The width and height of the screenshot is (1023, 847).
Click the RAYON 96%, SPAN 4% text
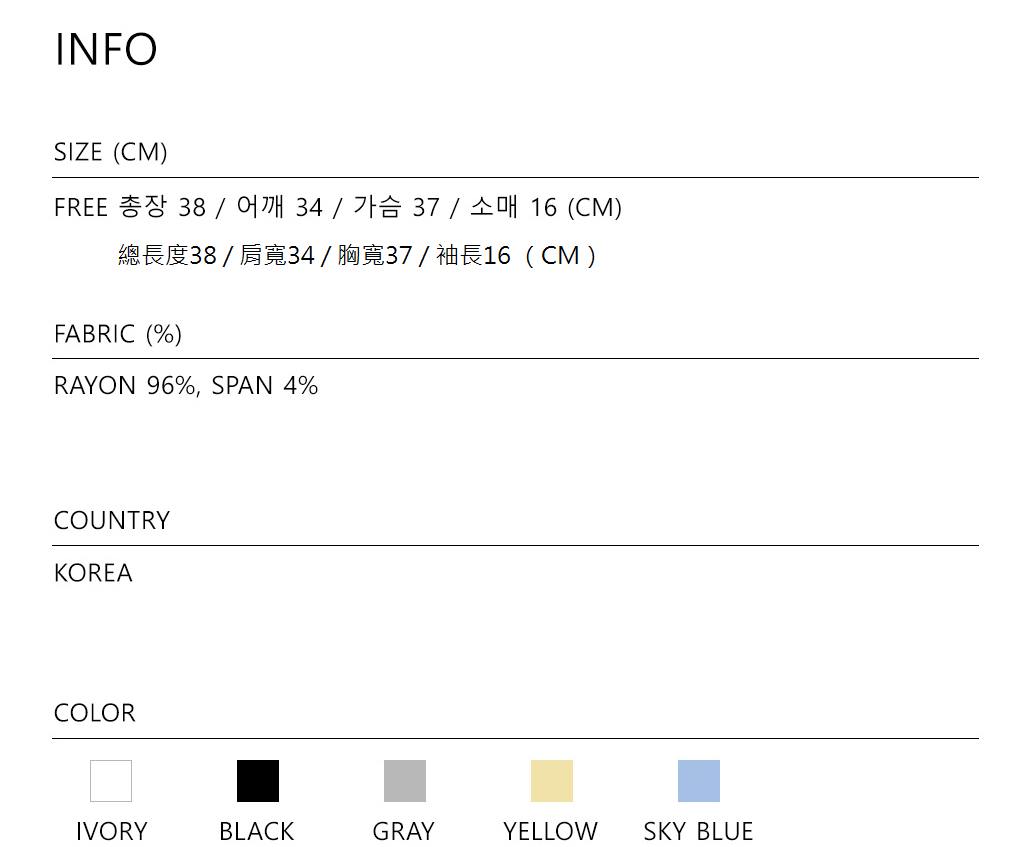(186, 386)
